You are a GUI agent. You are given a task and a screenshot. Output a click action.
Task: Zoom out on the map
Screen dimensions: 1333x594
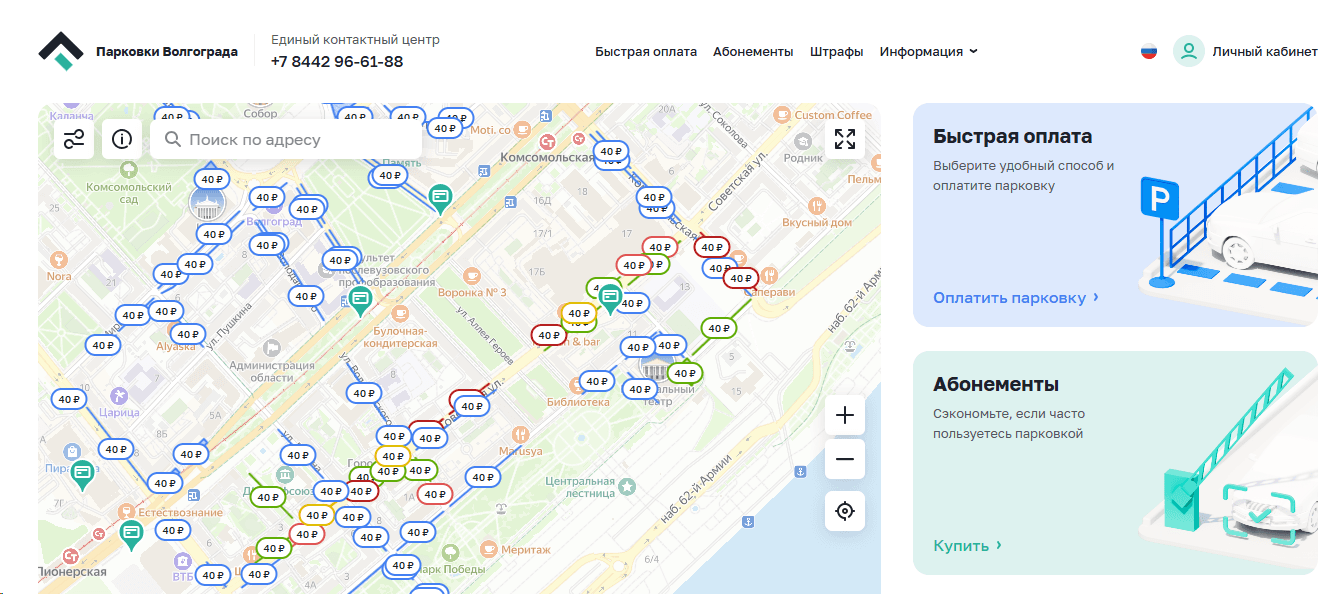pyautogui.click(x=845, y=459)
